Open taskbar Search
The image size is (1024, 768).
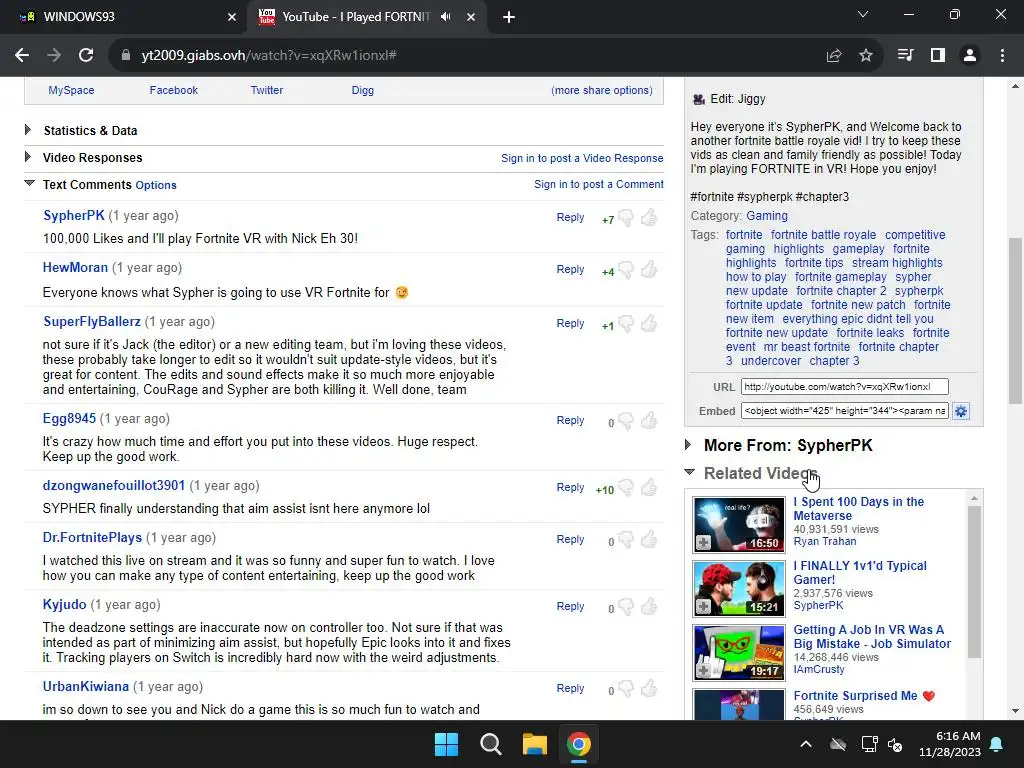tap(490, 744)
